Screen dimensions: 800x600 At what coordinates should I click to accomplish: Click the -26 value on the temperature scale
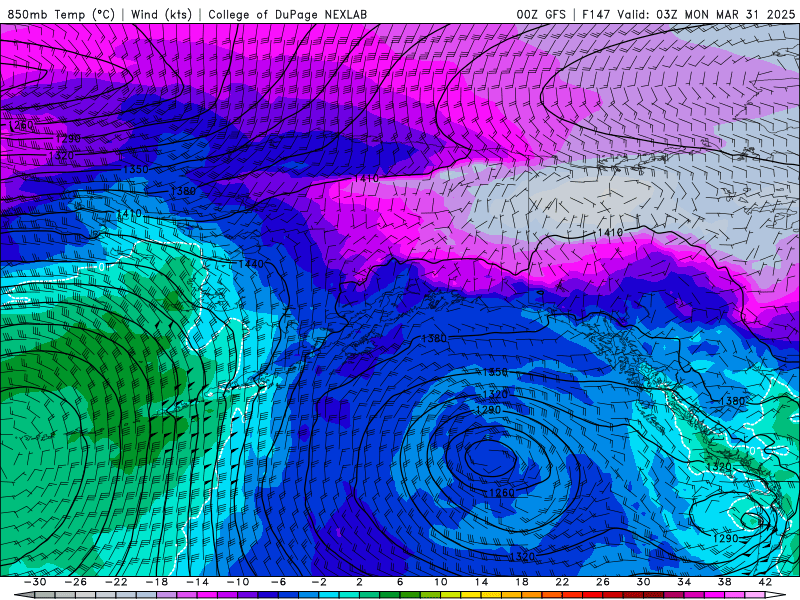(x=76, y=582)
